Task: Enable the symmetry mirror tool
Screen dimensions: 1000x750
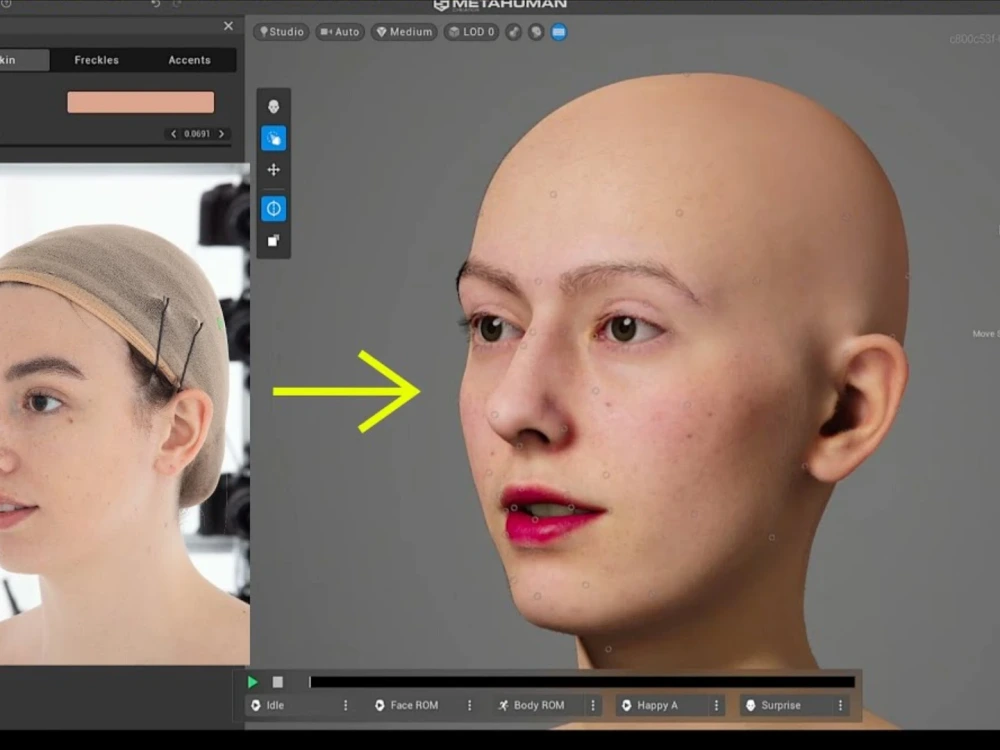Action: [x=272, y=208]
